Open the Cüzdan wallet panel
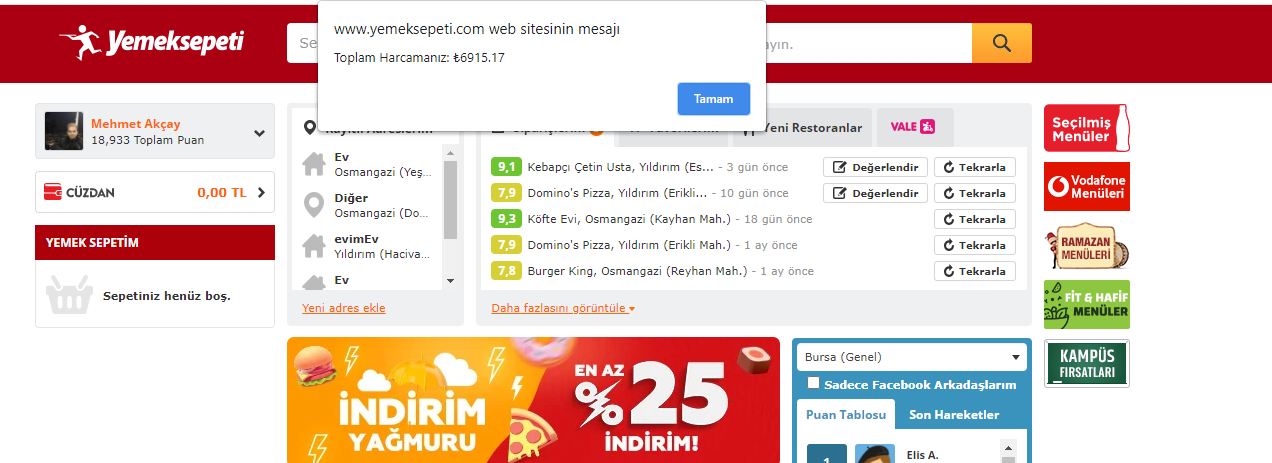1272x463 pixels. coord(155,192)
